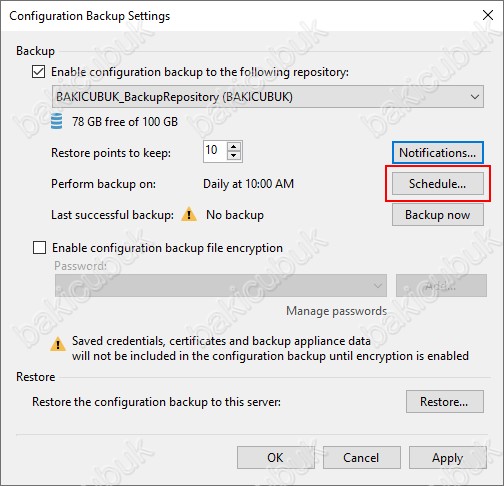504x486 pixels.
Task: Open the backup repository dropdown
Action: point(268,97)
